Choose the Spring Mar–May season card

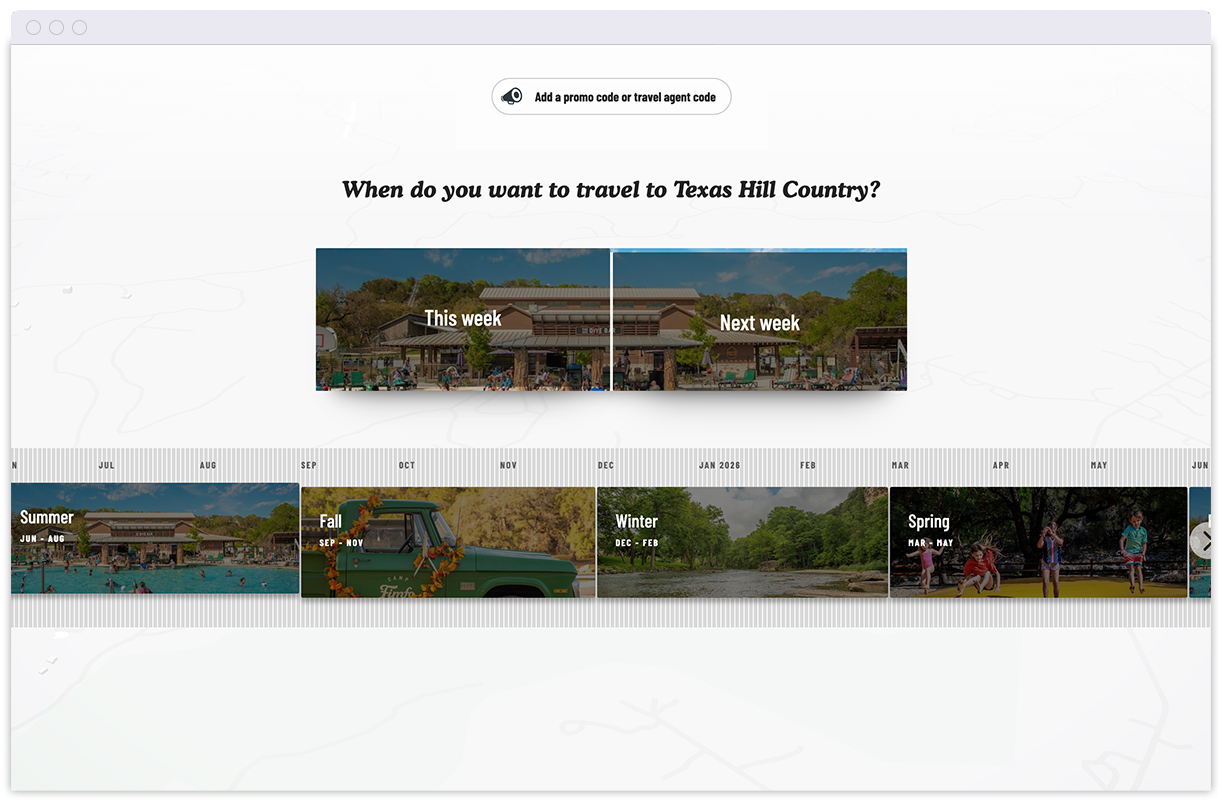point(1038,542)
